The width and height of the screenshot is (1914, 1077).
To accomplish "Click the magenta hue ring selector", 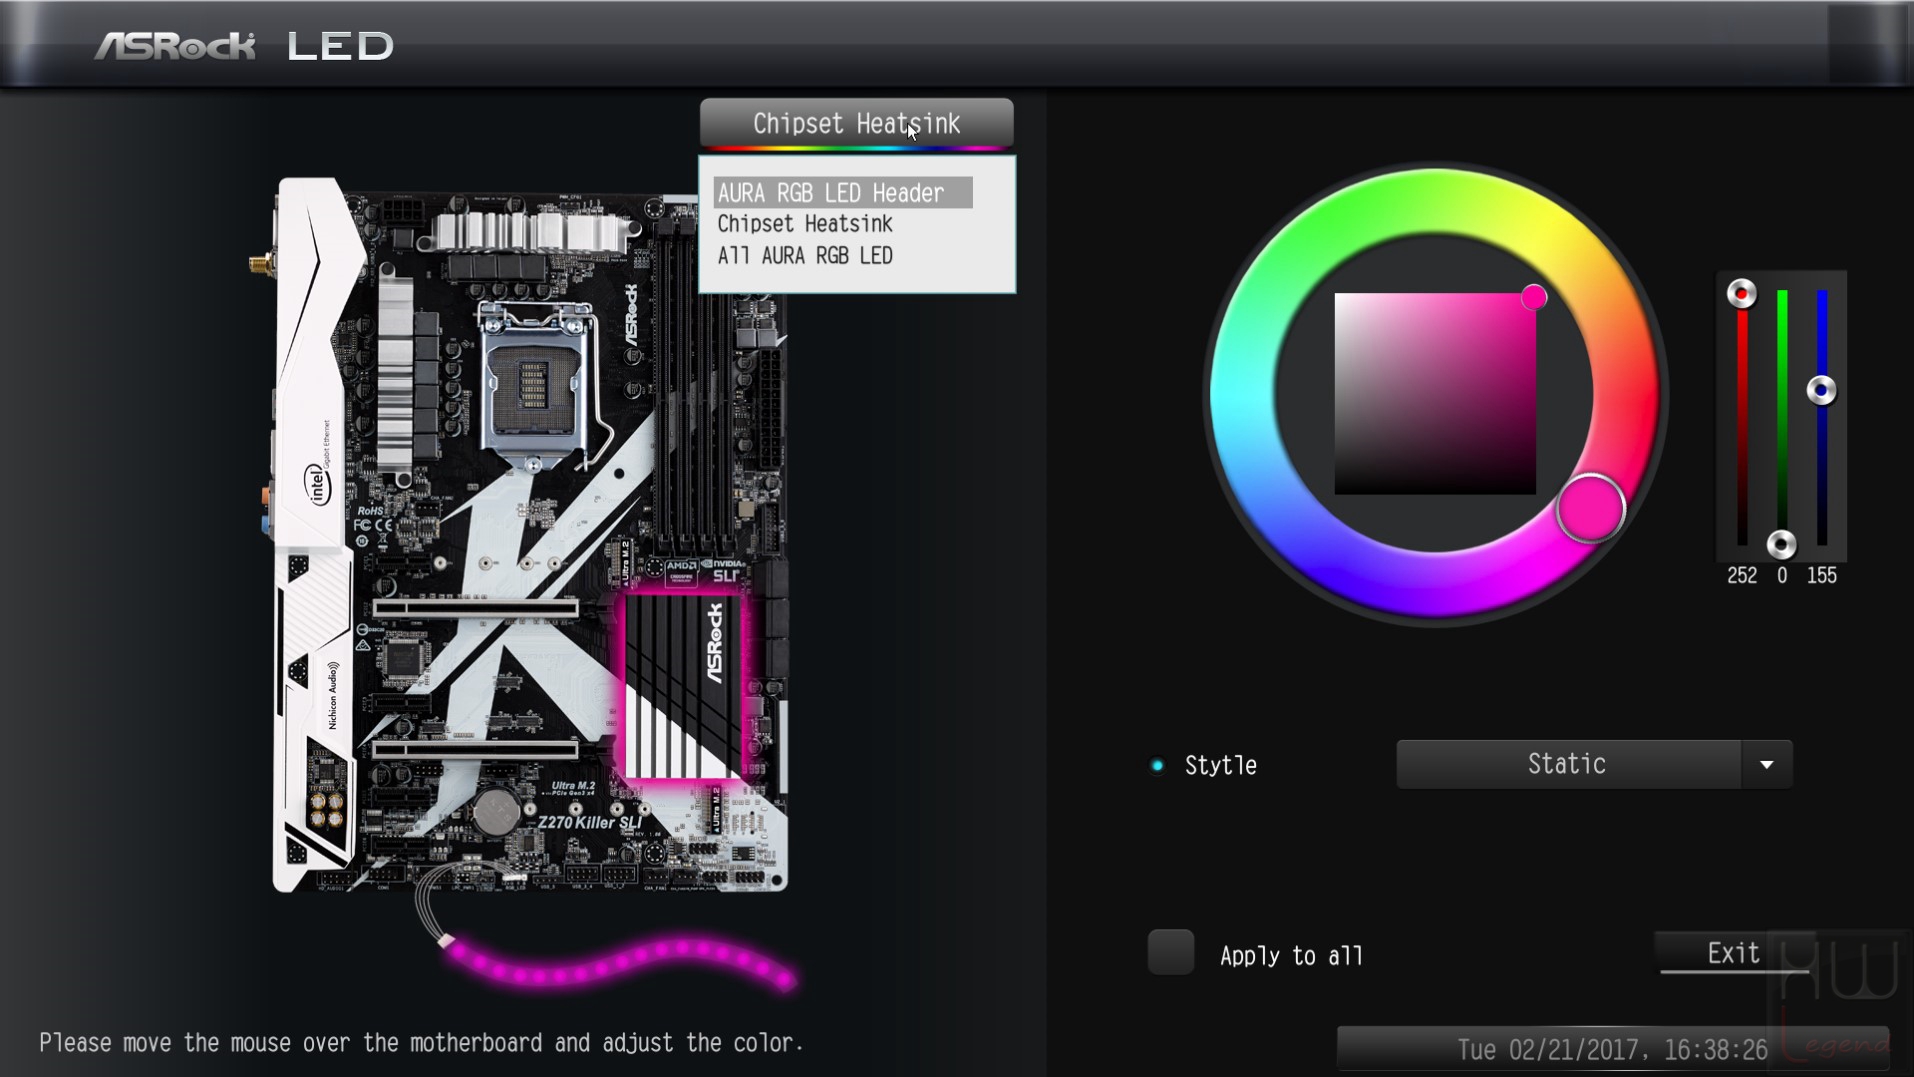I will (1590, 509).
